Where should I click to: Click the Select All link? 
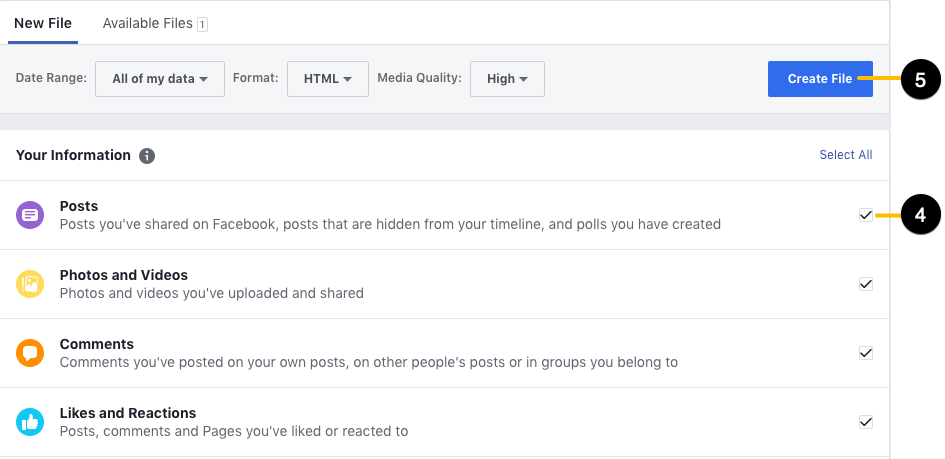click(846, 155)
